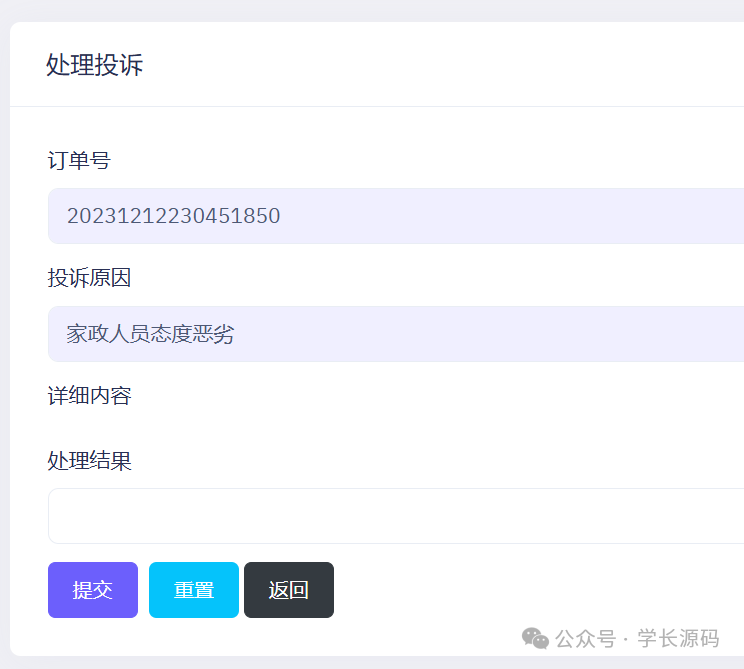Click the 重置 reset button

[x=194, y=590]
